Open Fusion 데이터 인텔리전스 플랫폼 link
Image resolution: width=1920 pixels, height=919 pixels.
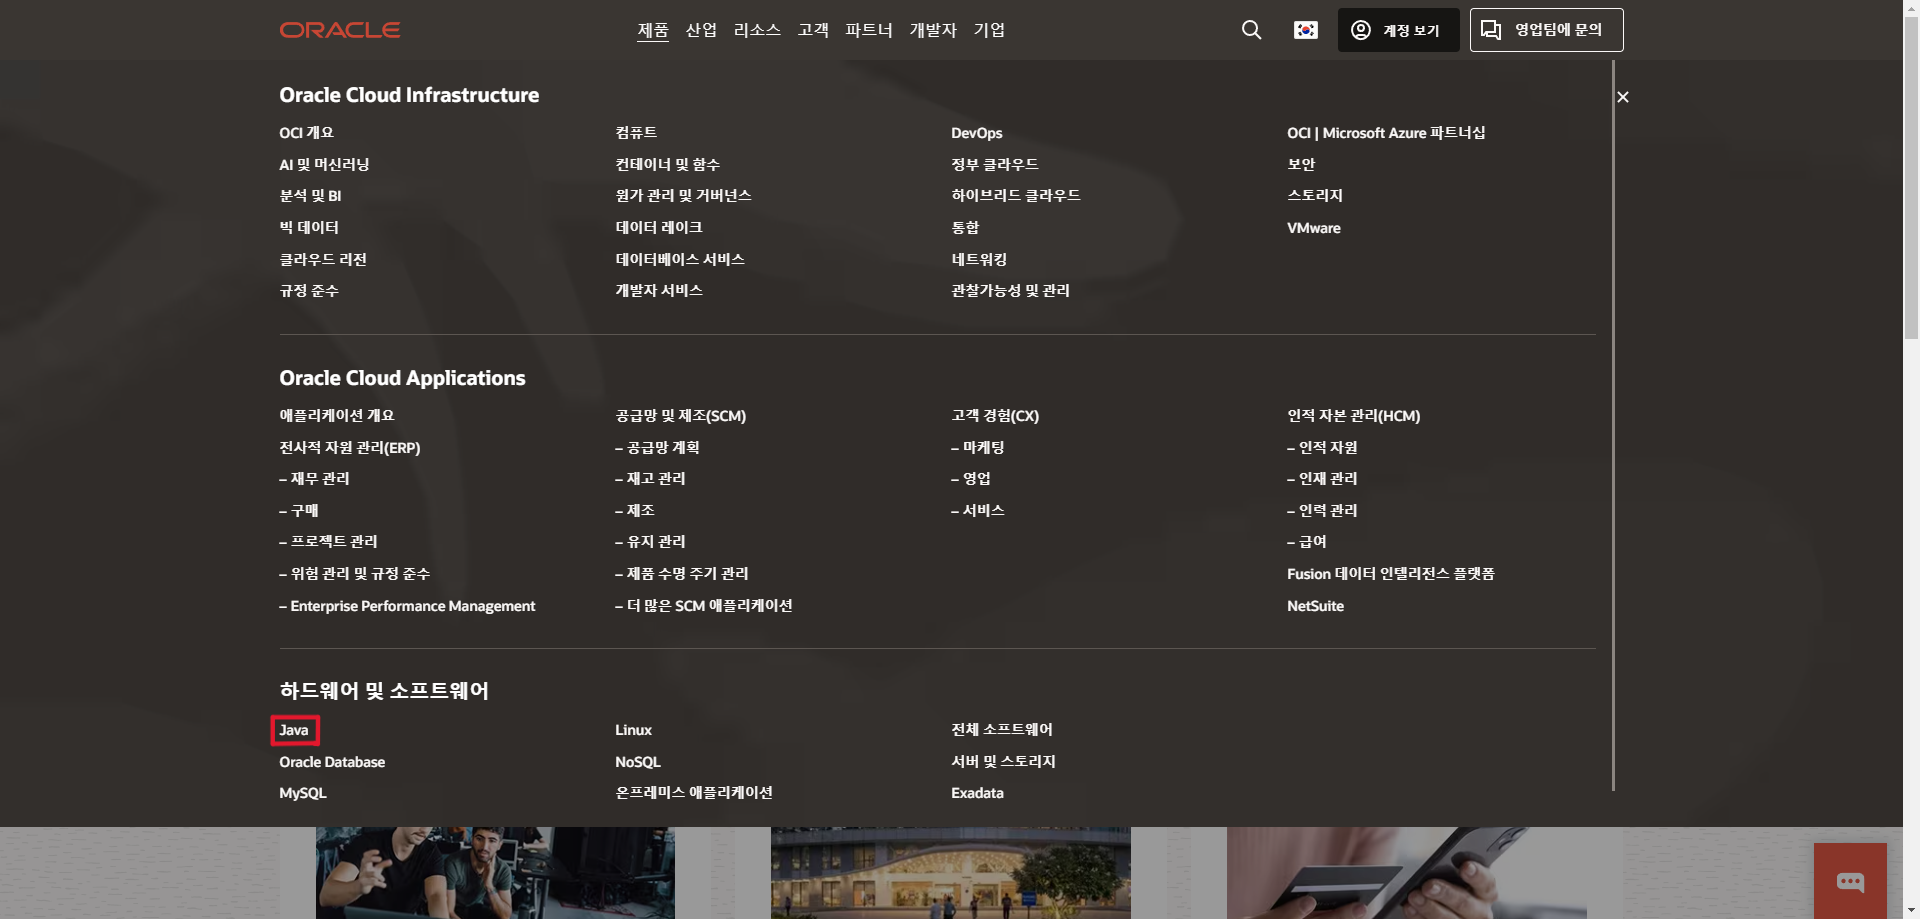click(x=1391, y=574)
